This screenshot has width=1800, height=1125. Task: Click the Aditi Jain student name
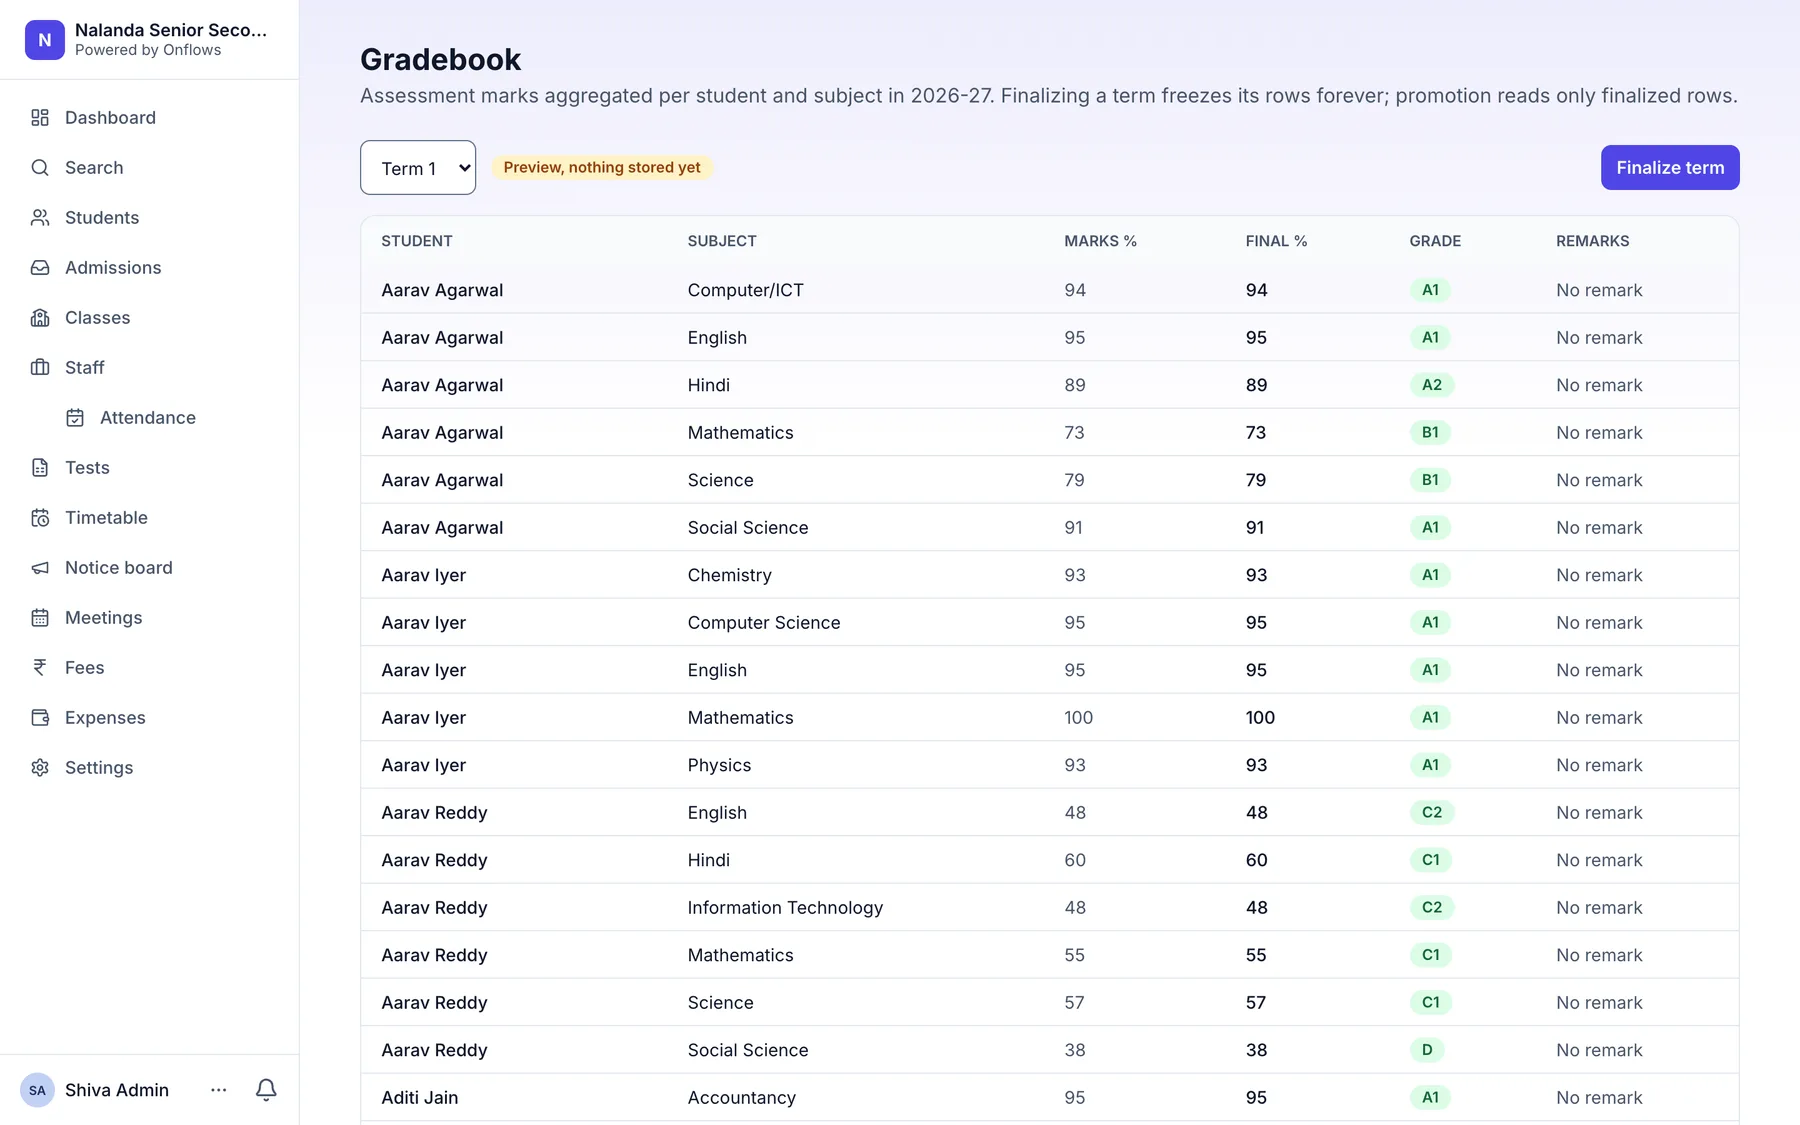click(x=420, y=1098)
